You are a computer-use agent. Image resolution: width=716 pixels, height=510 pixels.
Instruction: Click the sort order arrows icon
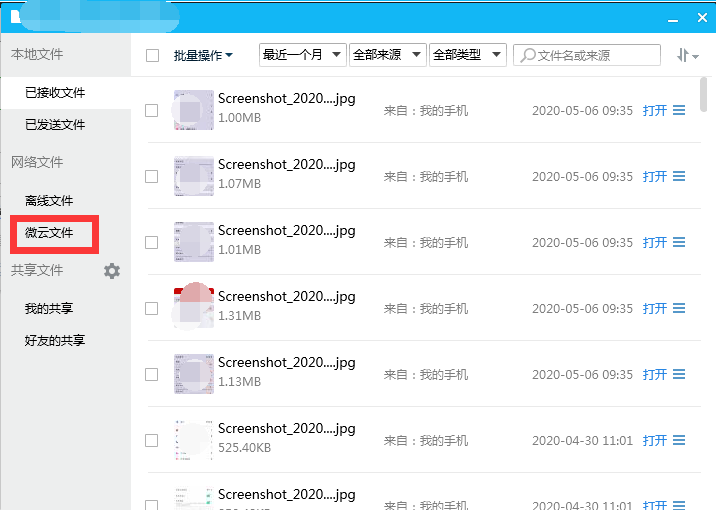(x=687, y=55)
